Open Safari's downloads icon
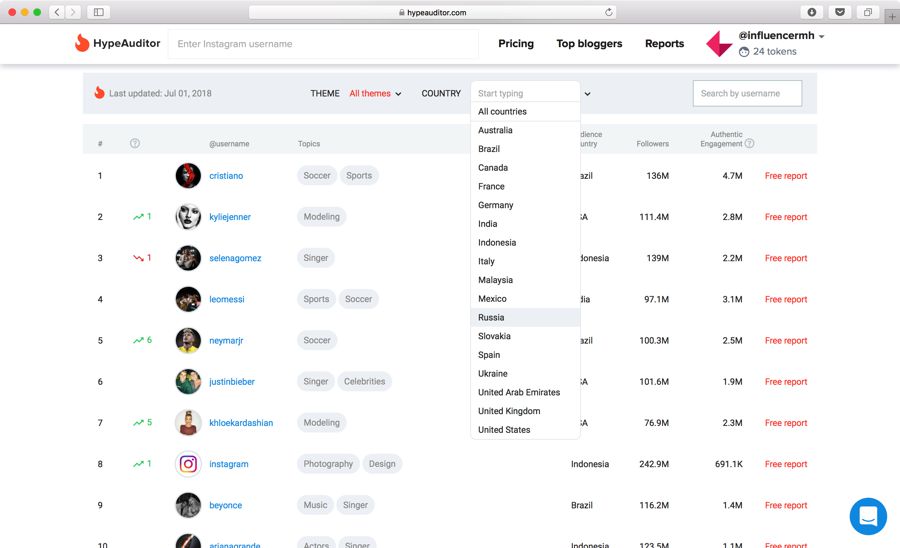 point(812,12)
